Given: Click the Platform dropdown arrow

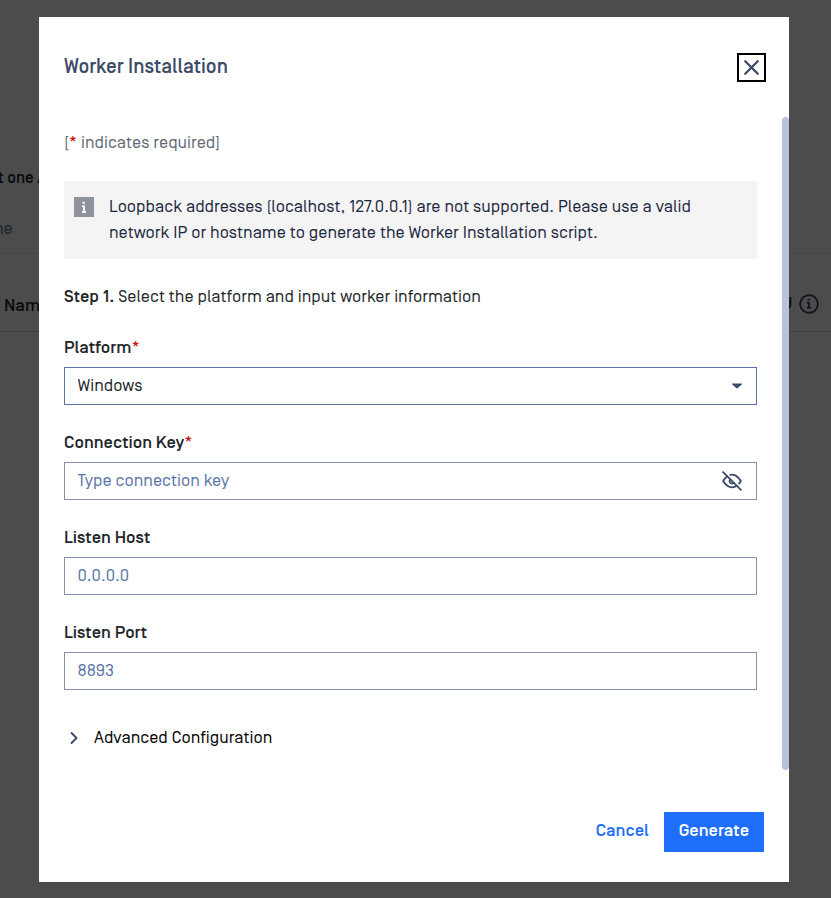Looking at the screenshot, I should coord(737,386).
